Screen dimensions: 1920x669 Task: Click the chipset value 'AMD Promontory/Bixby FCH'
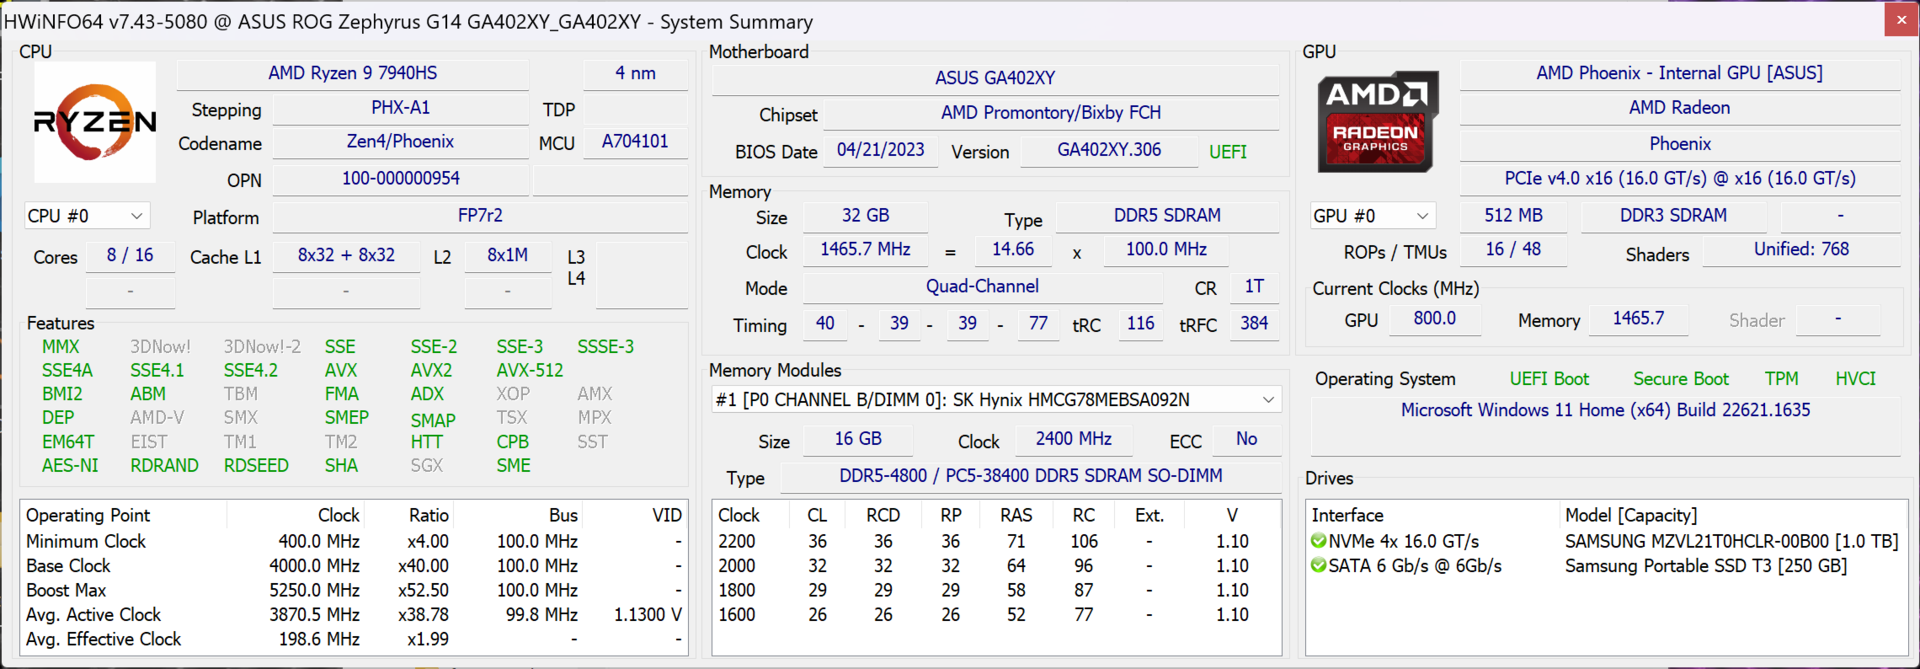tap(1051, 113)
